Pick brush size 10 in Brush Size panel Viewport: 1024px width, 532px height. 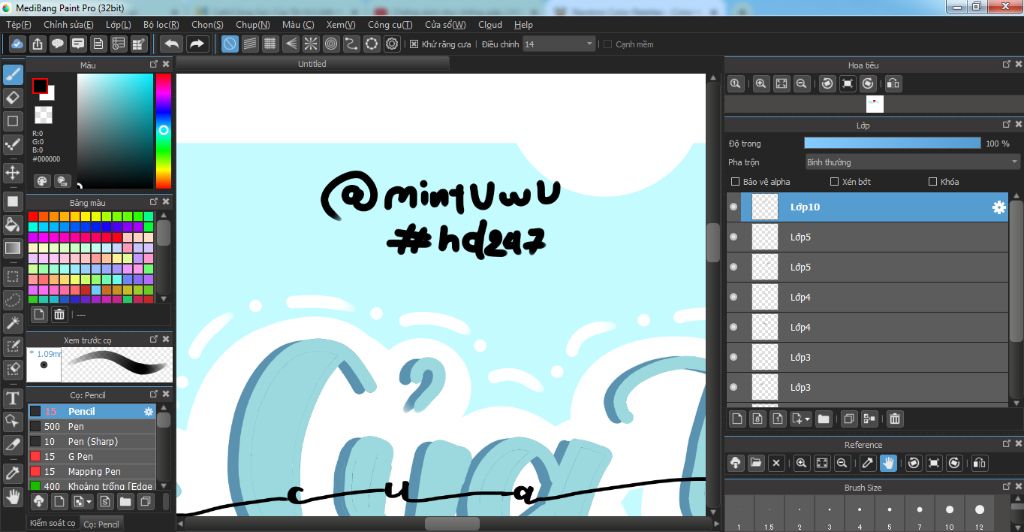(x=950, y=514)
